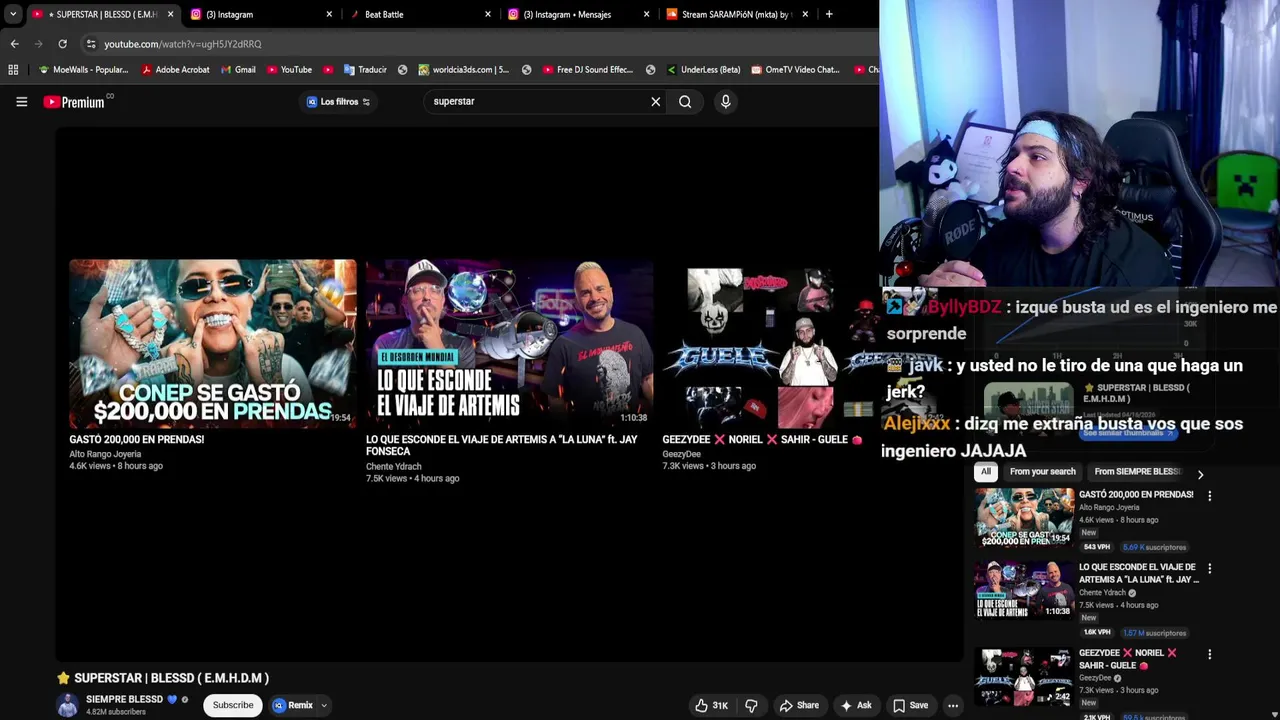Click SIEMPRE BLESSD channel name
The height and width of the screenshot is (720, 1280).
click(x=124, y=699)
